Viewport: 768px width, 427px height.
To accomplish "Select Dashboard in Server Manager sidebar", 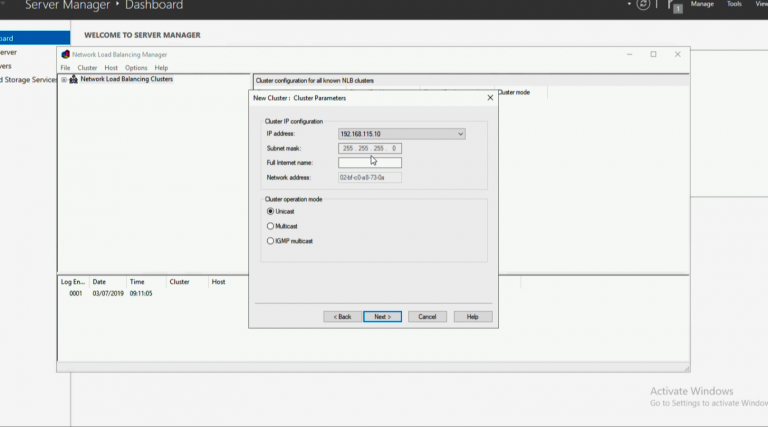I will [35, 38].
